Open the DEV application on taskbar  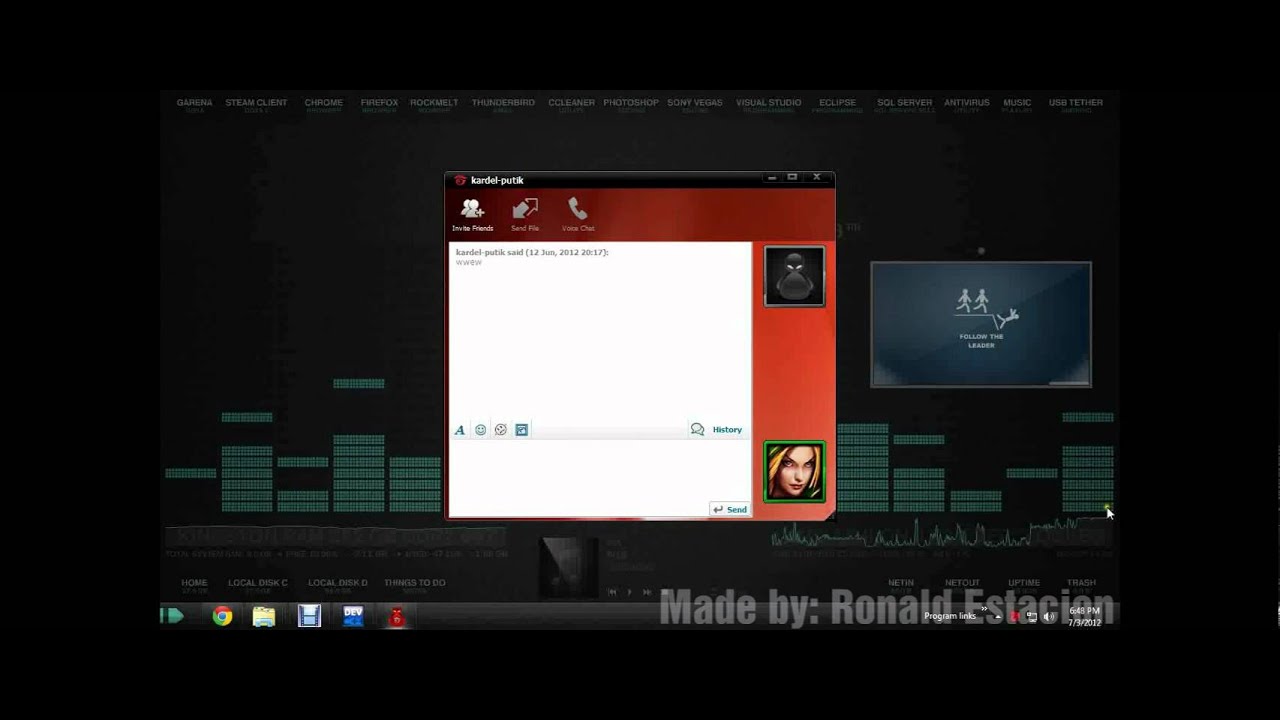353,616
